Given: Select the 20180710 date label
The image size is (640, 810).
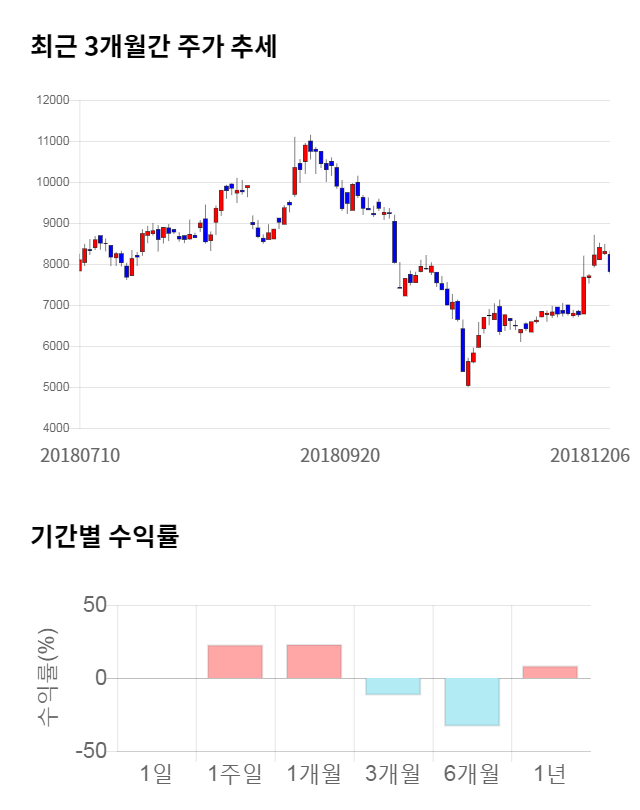Looking at the screenshot, I should coord(80,454).
